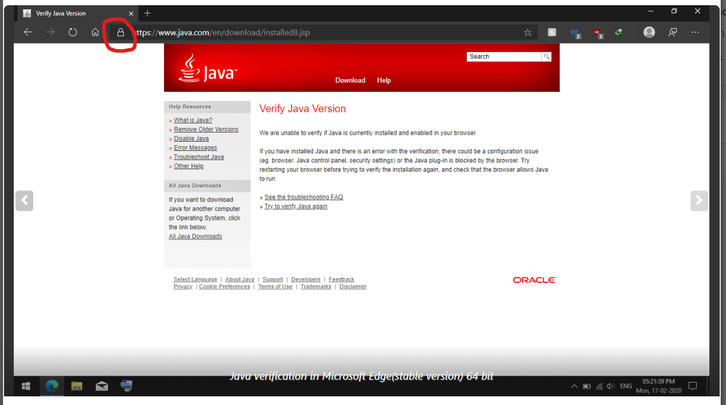Open Disclaimer footer link
Viewport: 726px width, 405px height.
tap(353, 287)
